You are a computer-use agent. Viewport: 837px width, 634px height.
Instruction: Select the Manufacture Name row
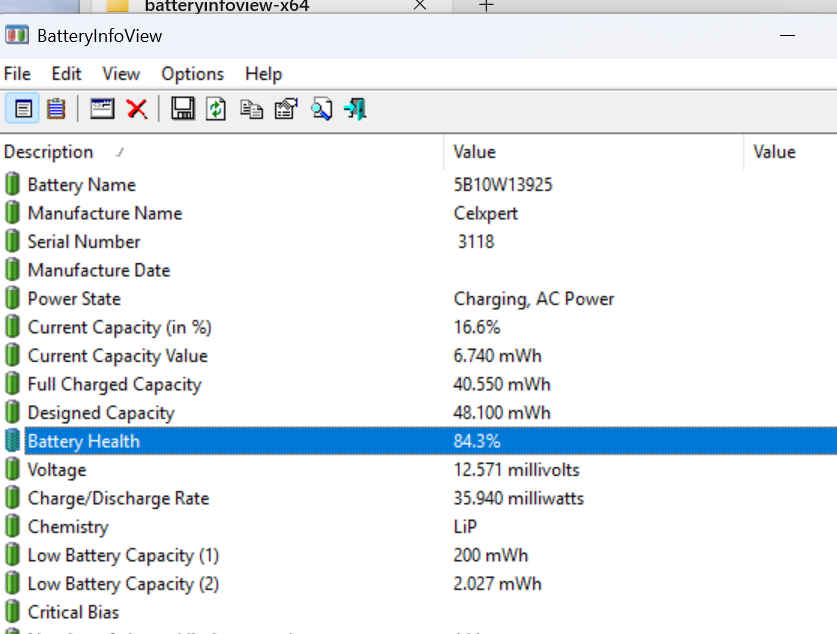(x=418, y=212)
